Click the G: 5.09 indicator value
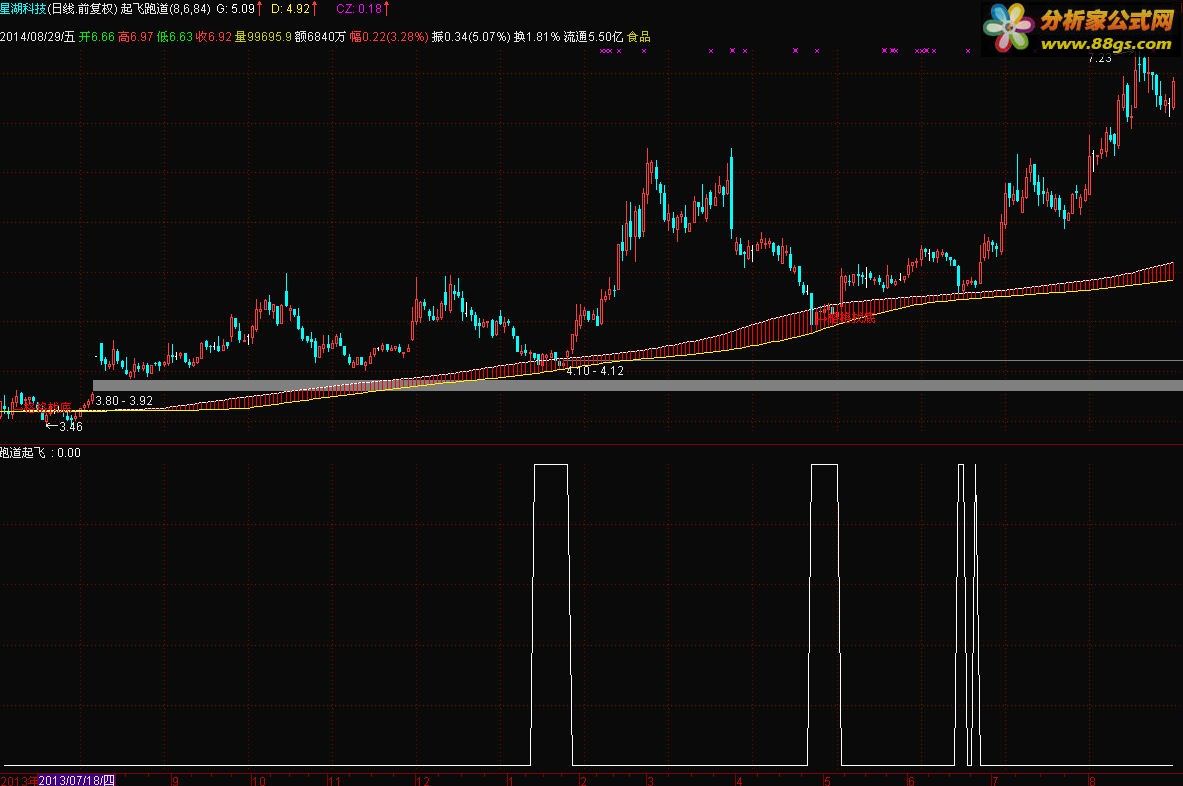Viewport: 1183px width, 786px height. click(x=238, y=9)
